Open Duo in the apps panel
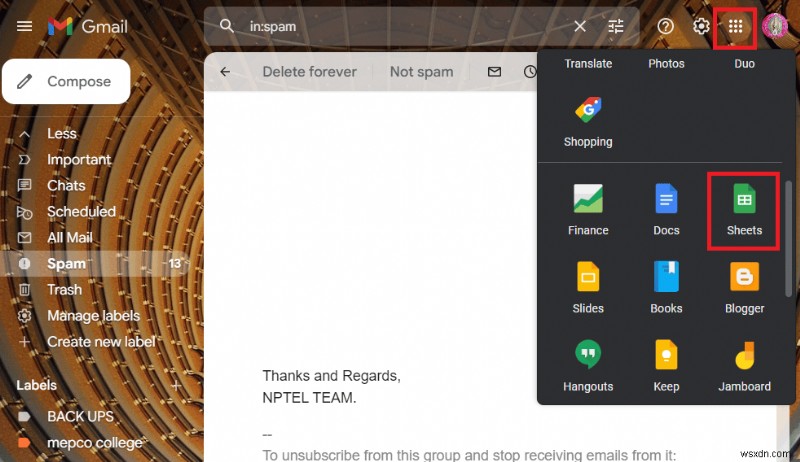Screen dimensions: 800x462 coord(744,63)
